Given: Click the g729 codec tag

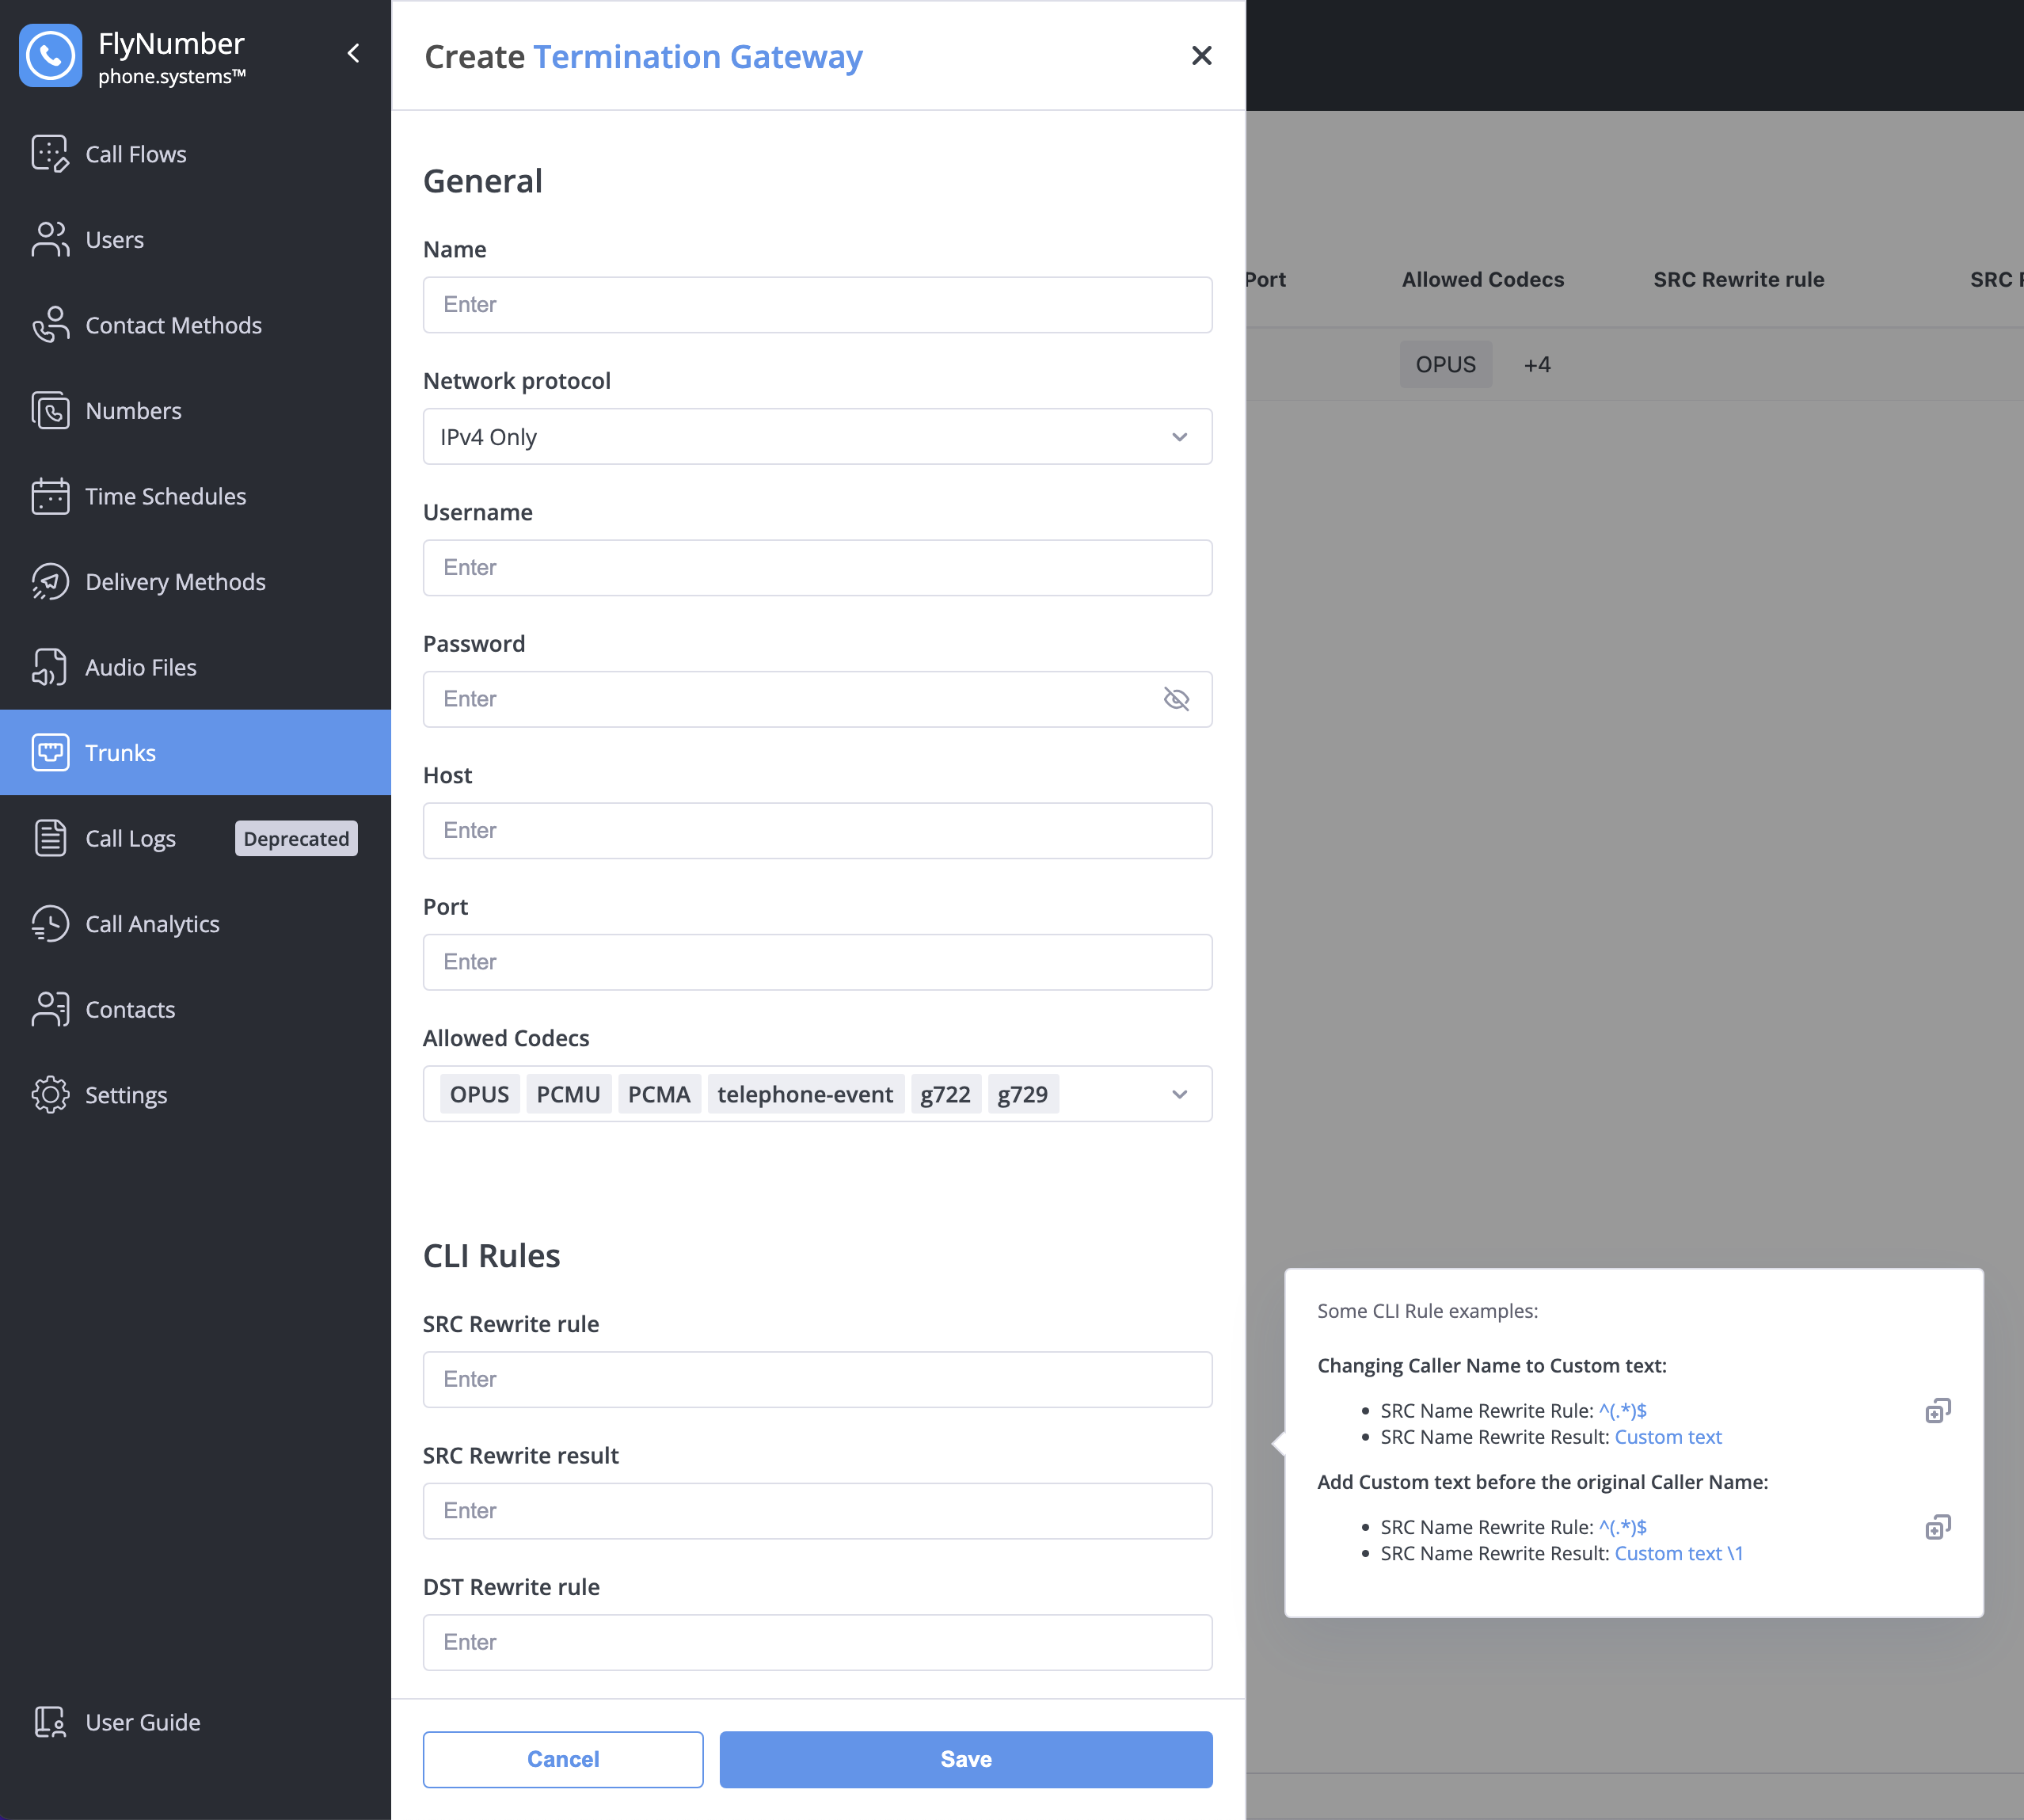Looking at the screenshot, I should tap(1022, 1094).
